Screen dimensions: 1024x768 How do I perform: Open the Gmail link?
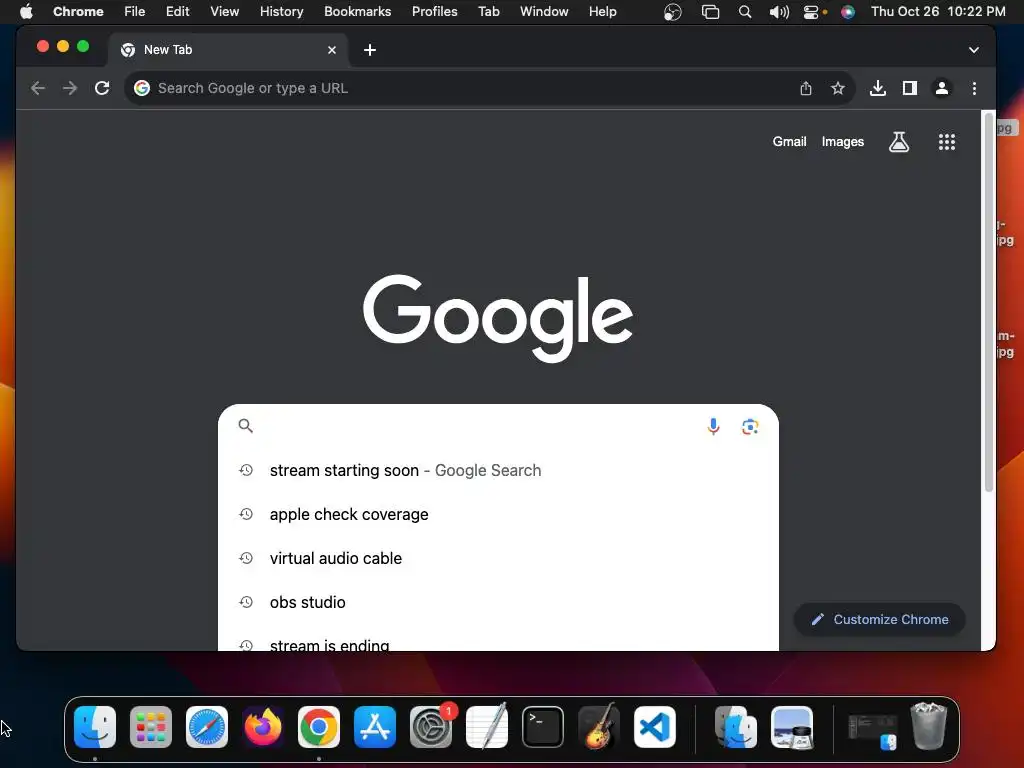(x=789, y=142)
